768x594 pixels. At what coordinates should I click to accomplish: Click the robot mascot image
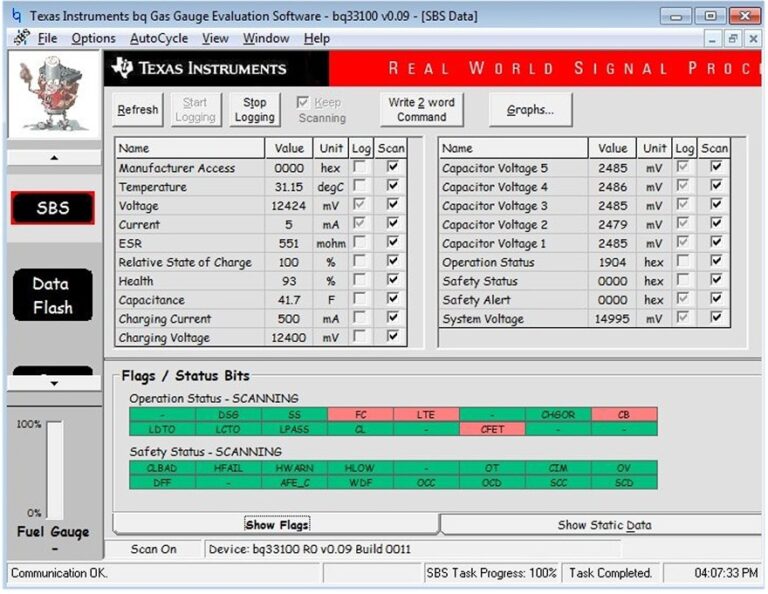53,94
